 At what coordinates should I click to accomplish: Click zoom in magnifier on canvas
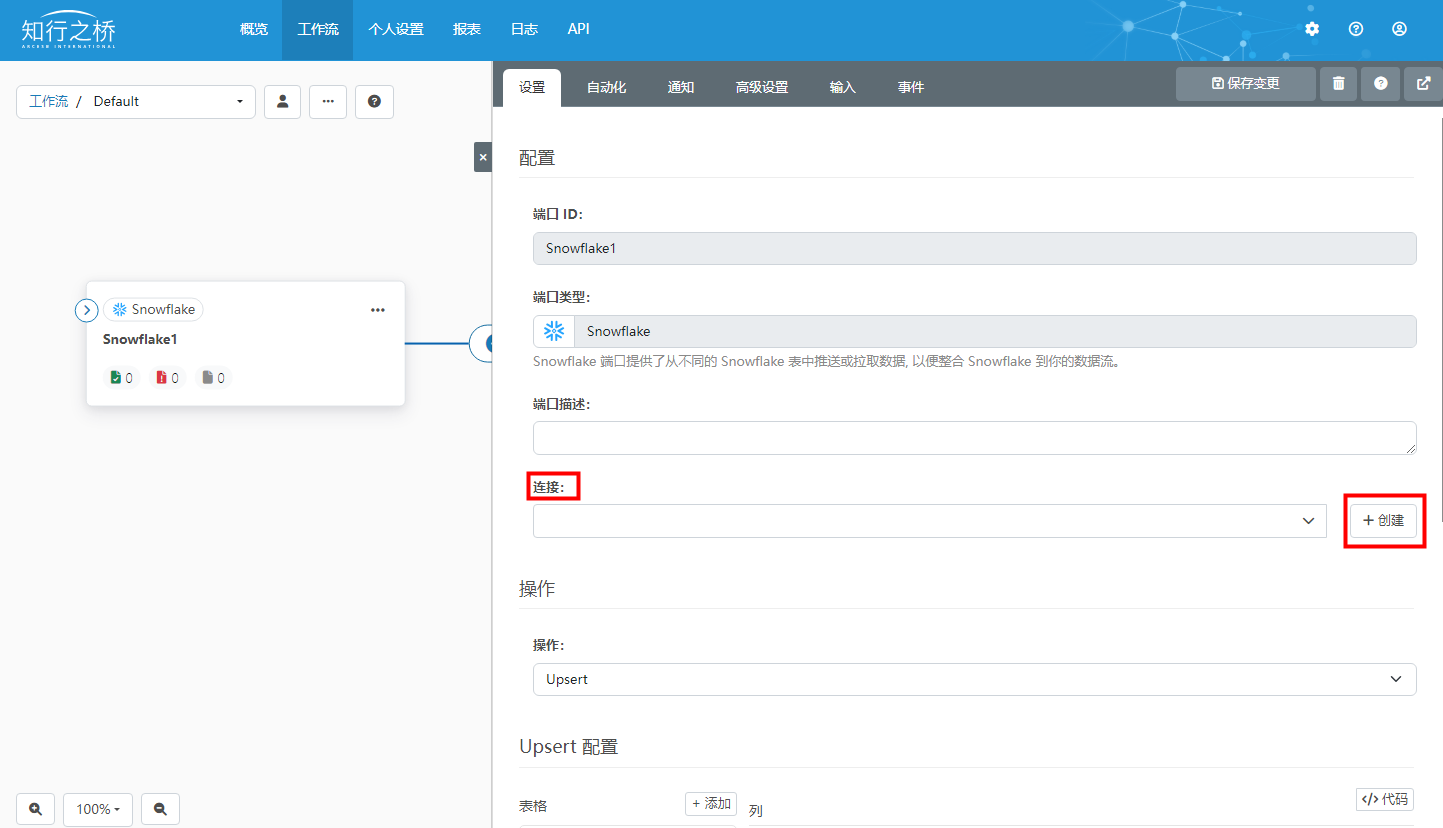click(36, 809)
